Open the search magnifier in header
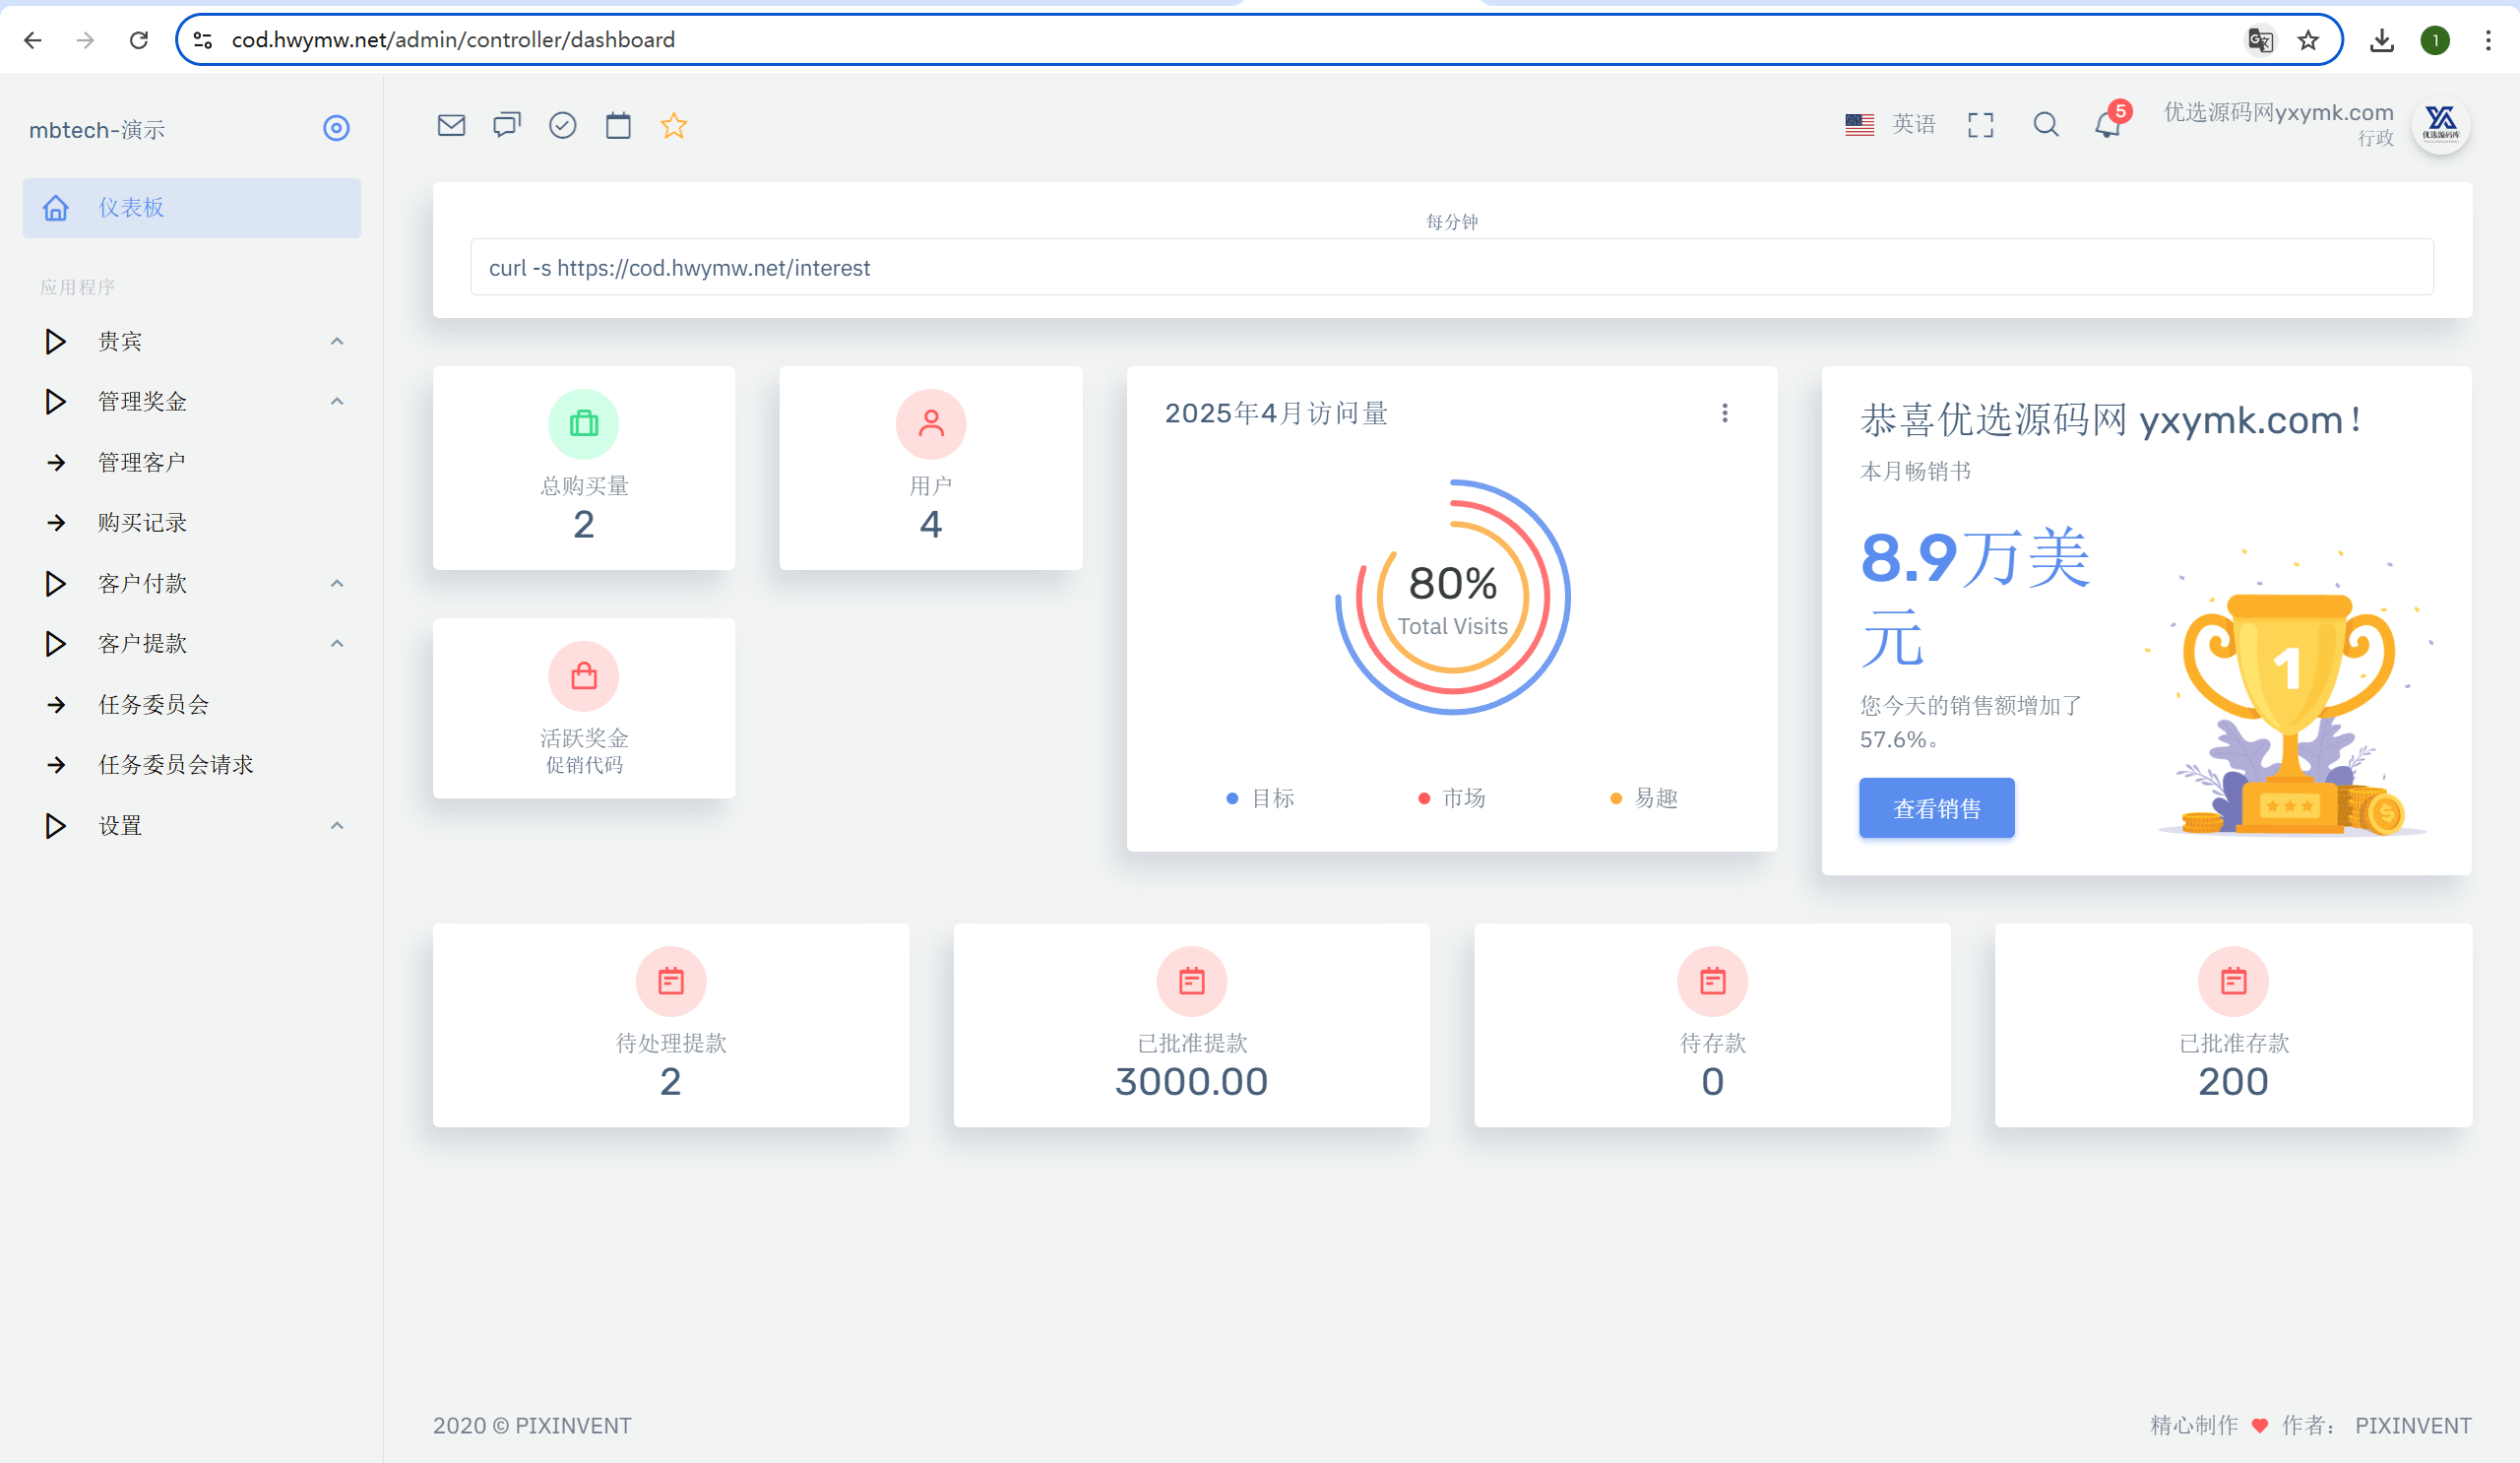This screenshot has width=2520, height=1463. pos(2045,125)
